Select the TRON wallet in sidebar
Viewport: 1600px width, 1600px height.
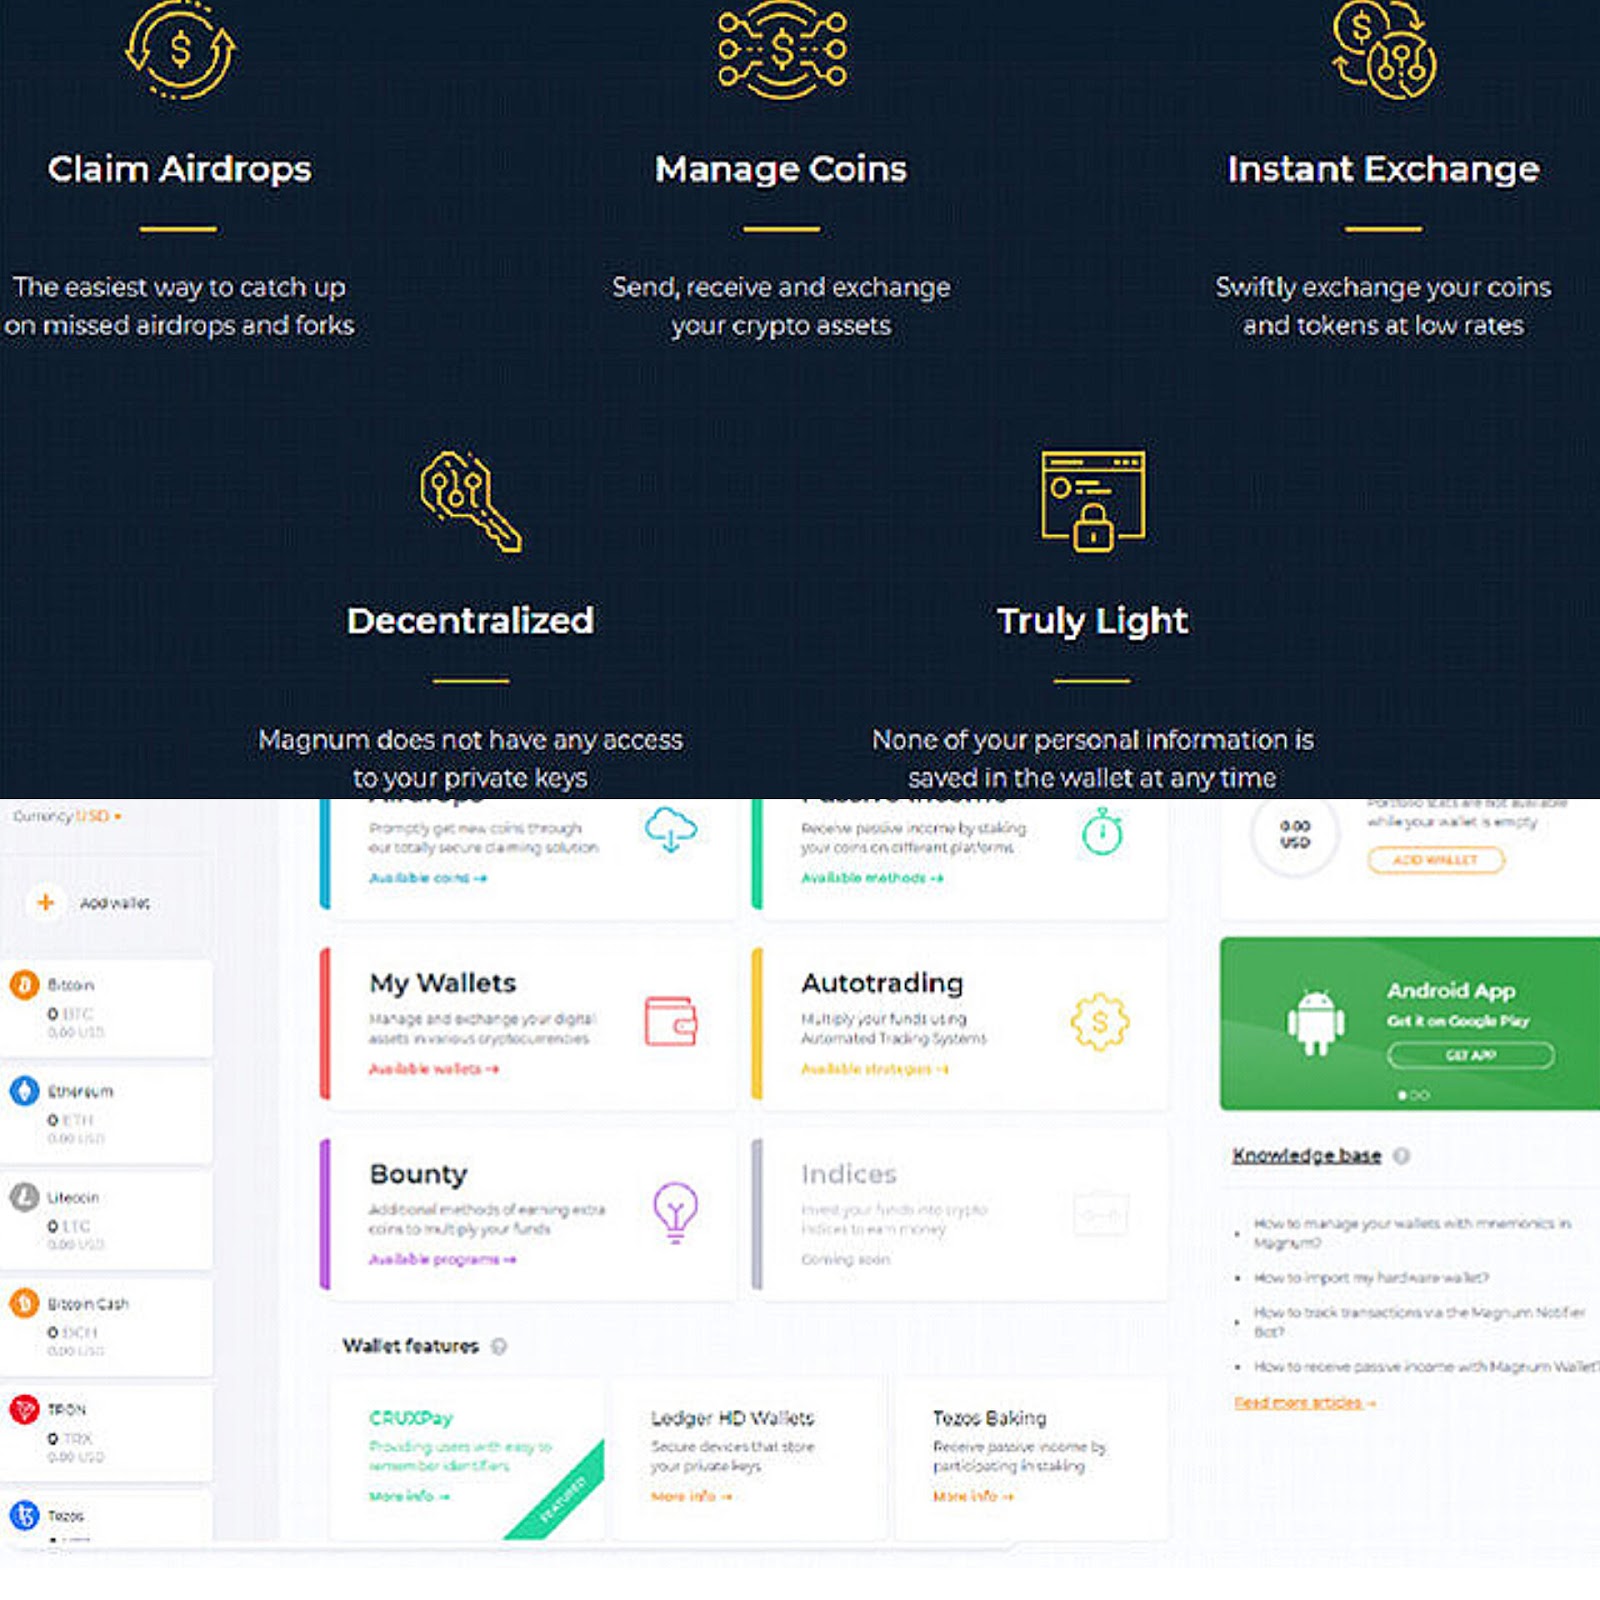(x=106, y=1433)
